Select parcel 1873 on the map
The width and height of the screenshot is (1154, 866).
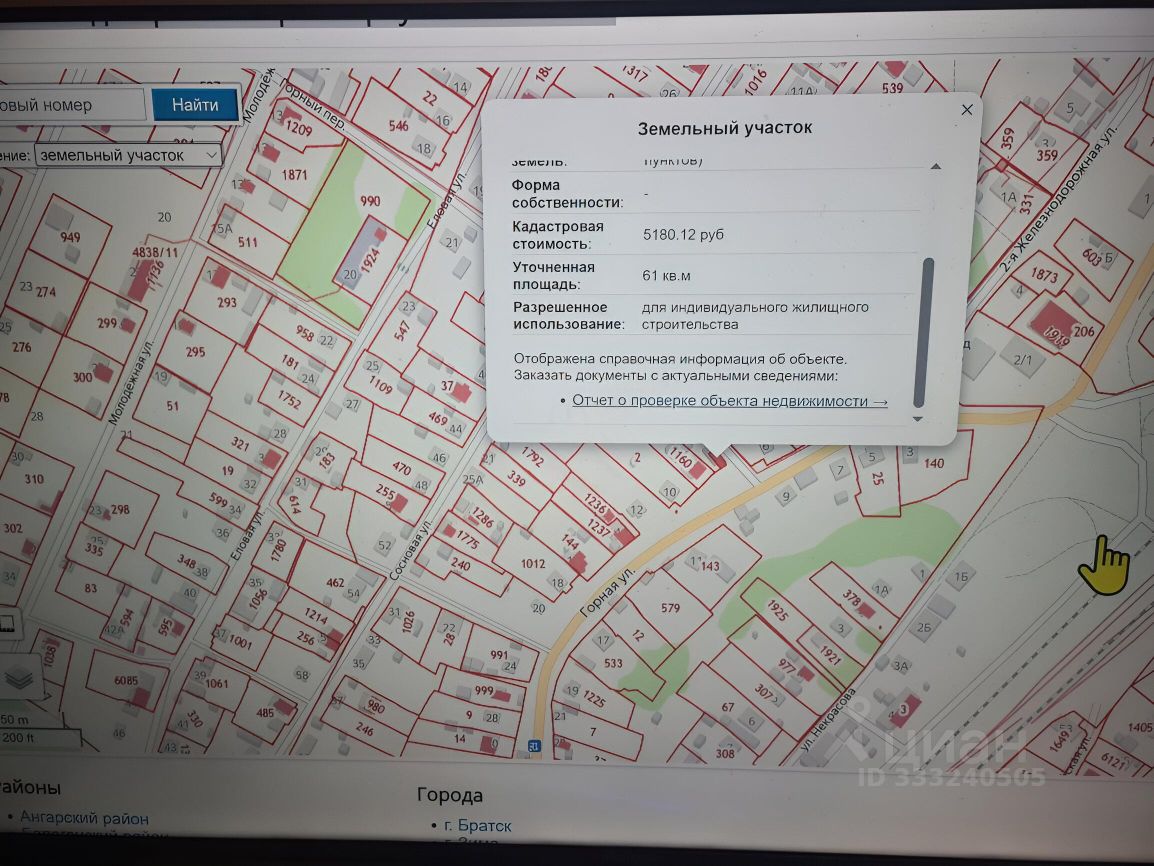point(1044,275)
